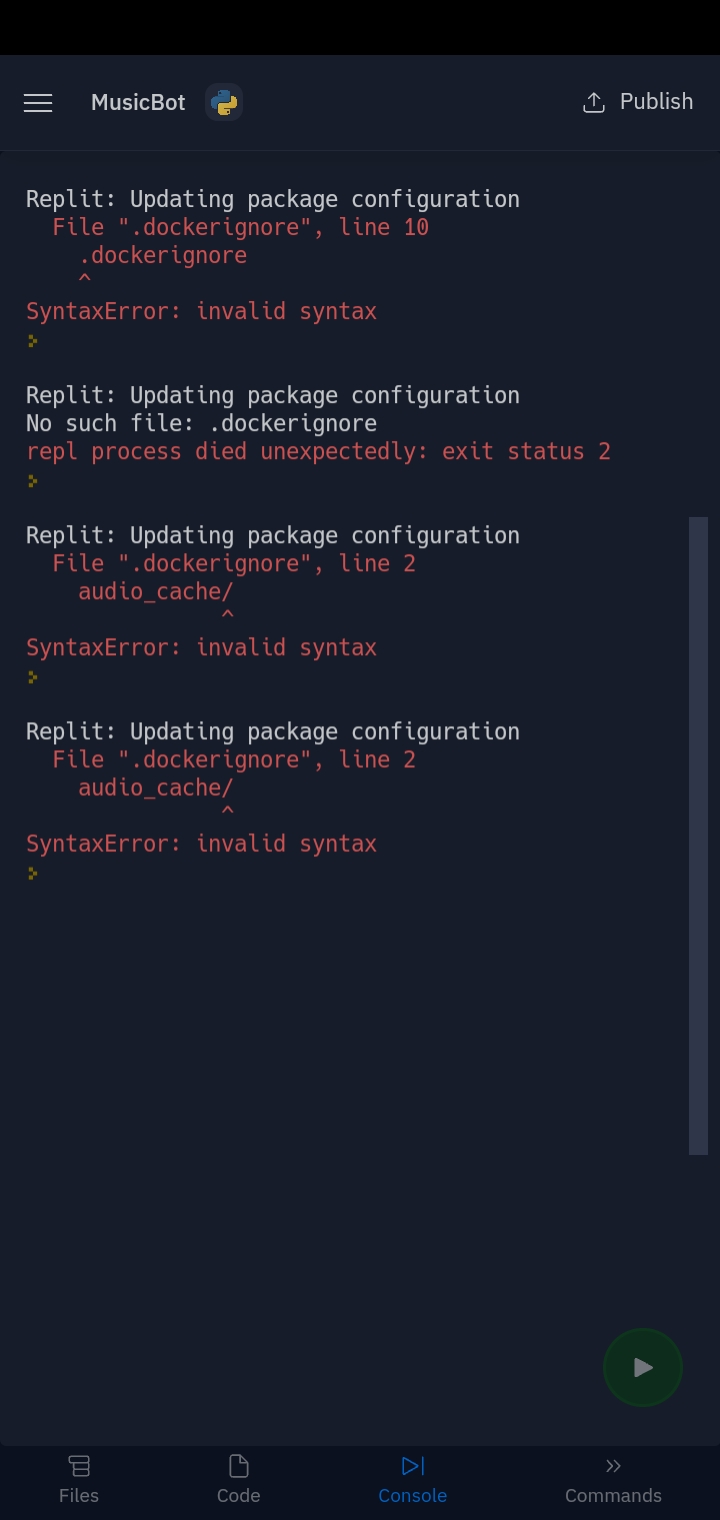Start the bot with the Run control
The image size is (720, 1520).
pyautogui.click(x=642, y=1367)
